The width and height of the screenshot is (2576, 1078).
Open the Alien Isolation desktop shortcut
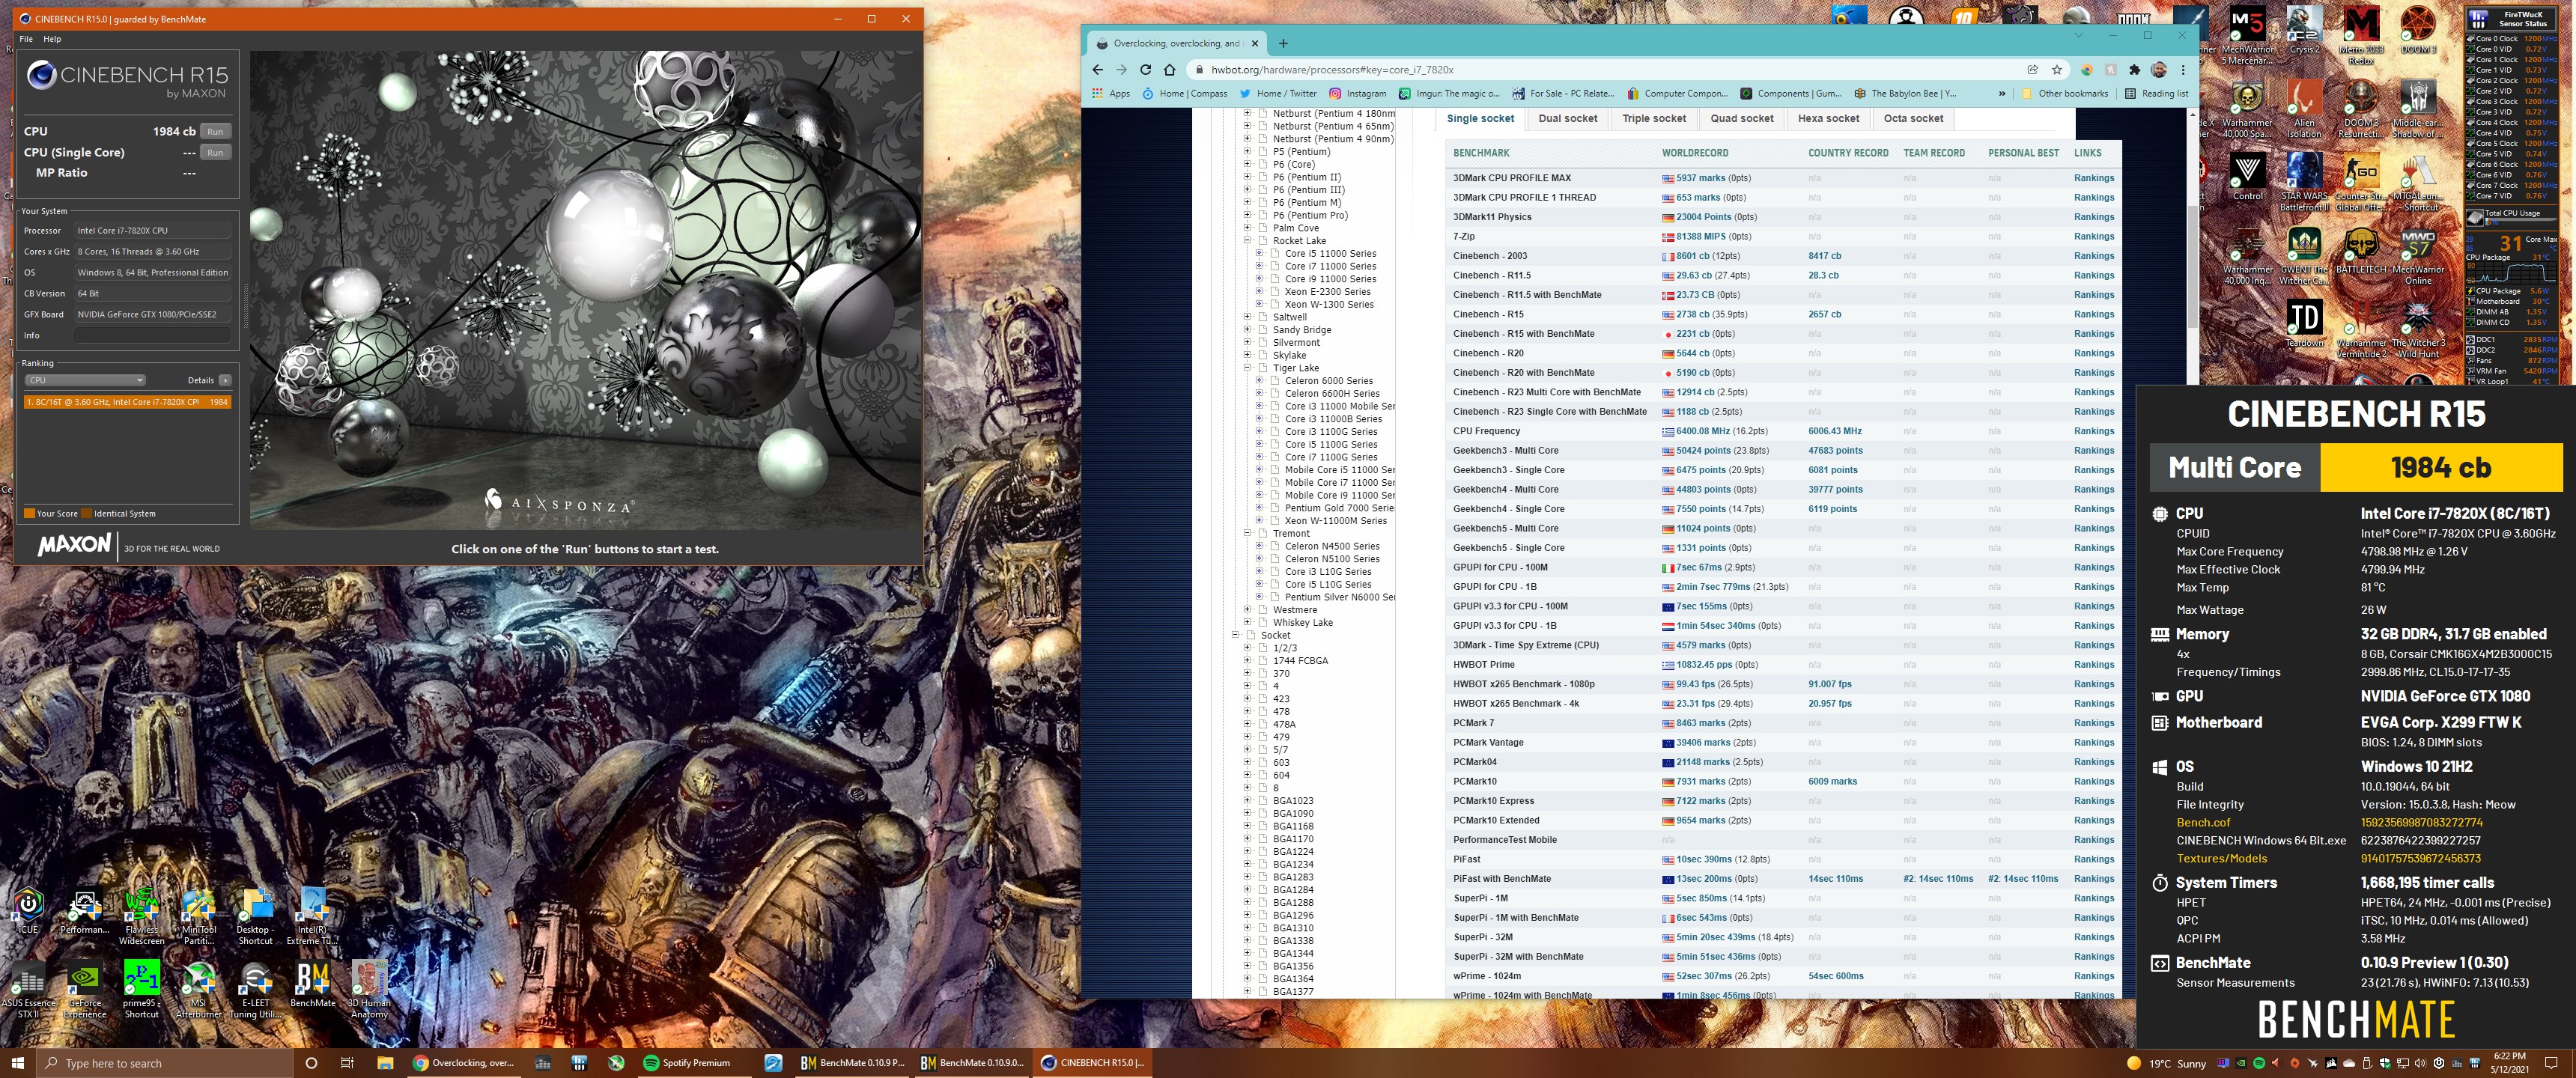click(2304, 108)
